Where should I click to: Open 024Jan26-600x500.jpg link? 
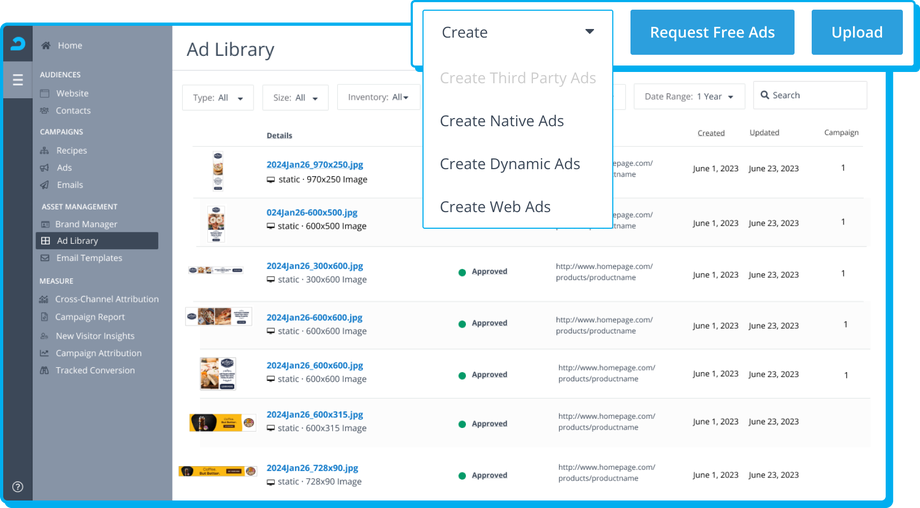click(312, 212)
